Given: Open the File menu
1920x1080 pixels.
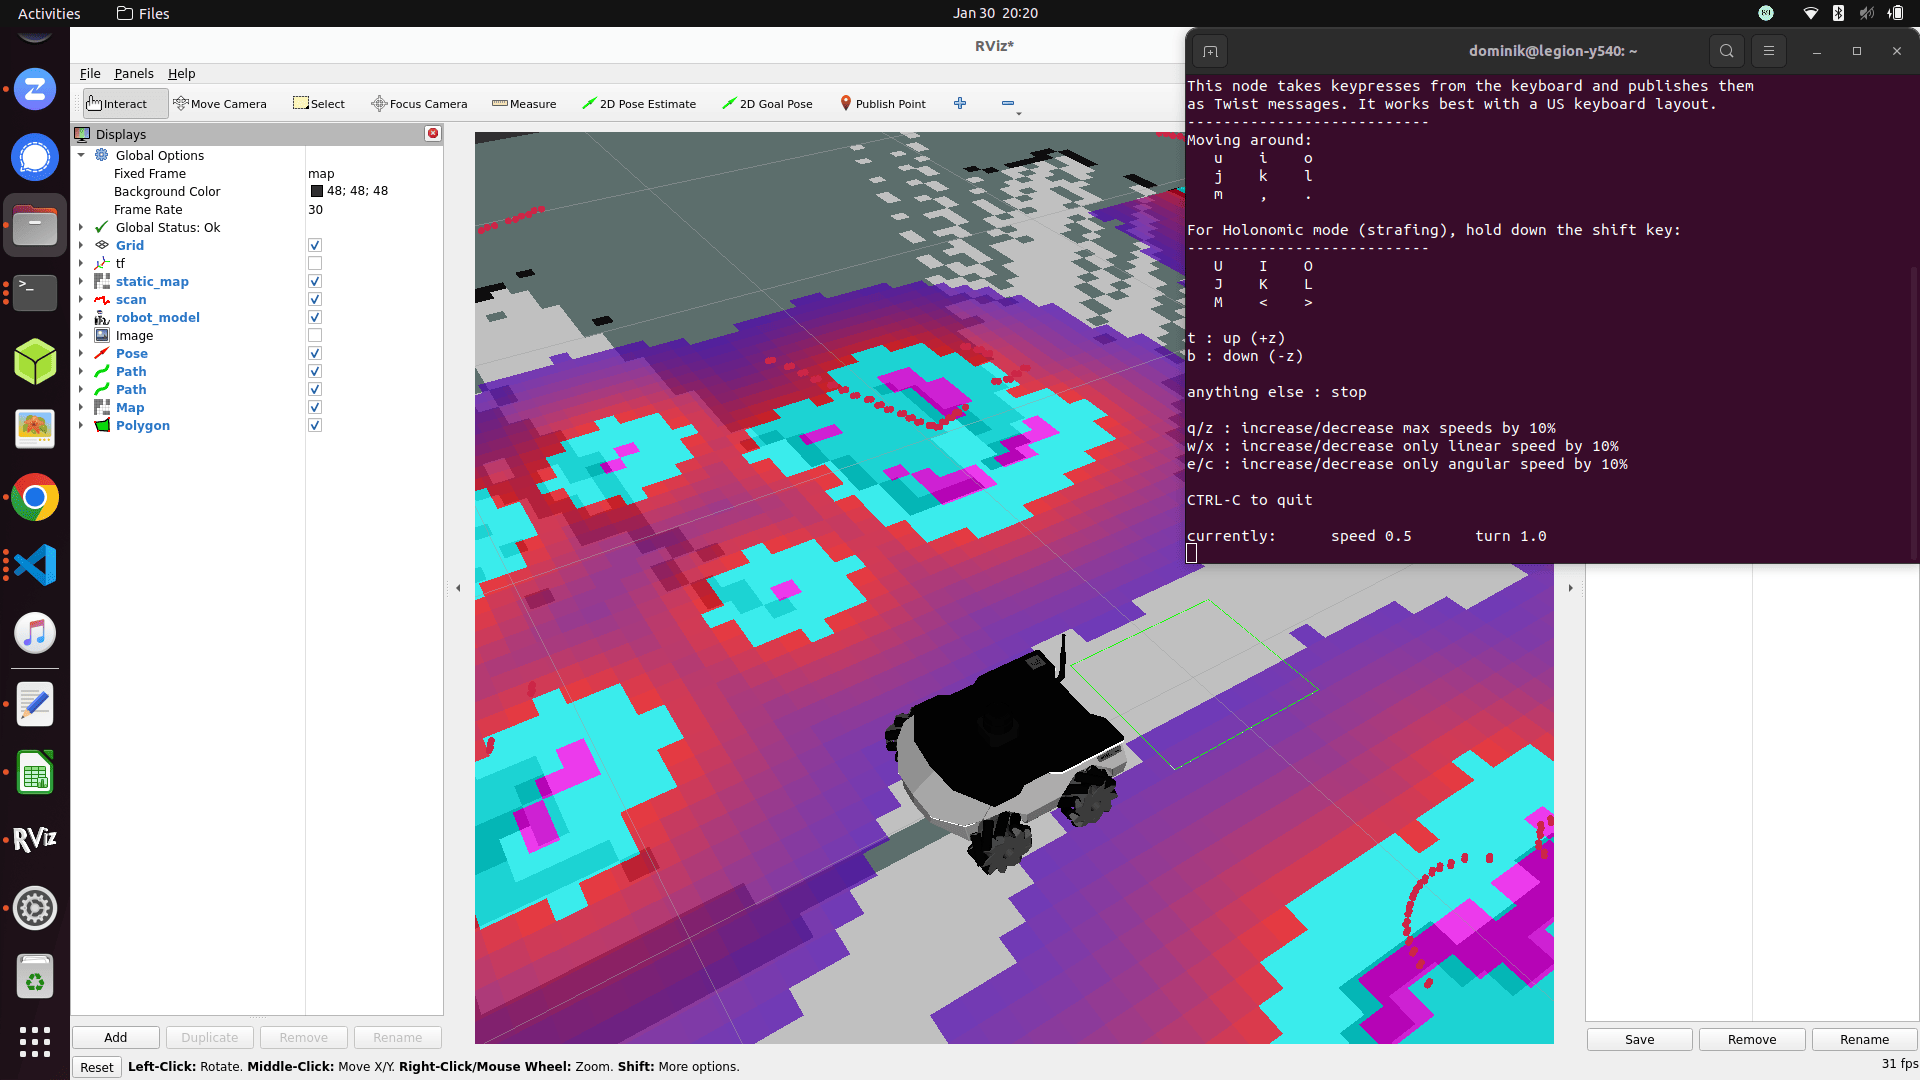Looking at the screenshot, I should [90, 74].
